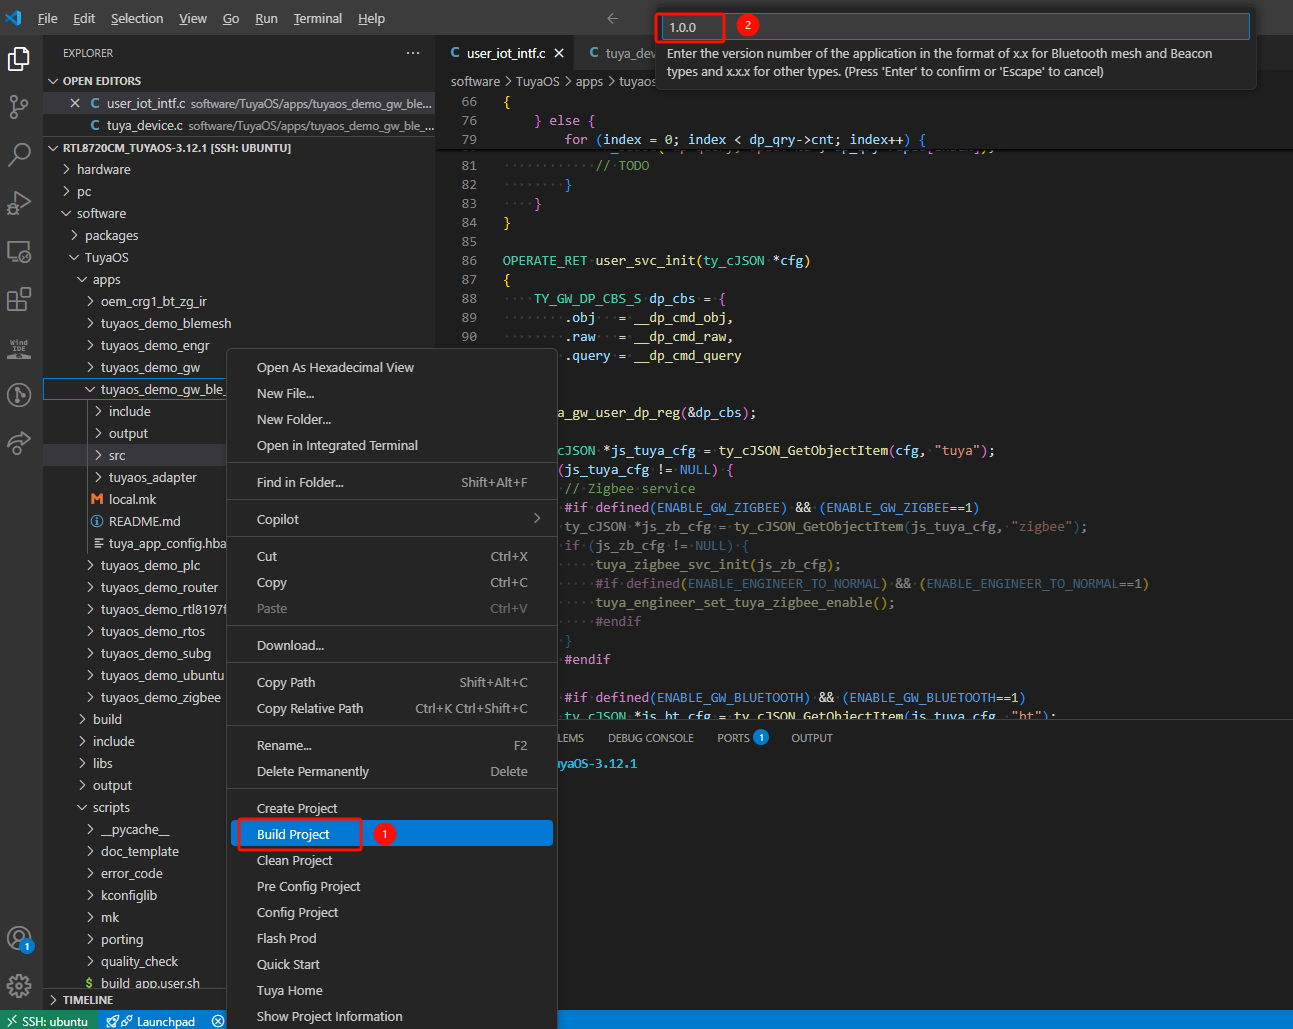
Task: Select Clean Project in context menu
Action: click(392, 860)
